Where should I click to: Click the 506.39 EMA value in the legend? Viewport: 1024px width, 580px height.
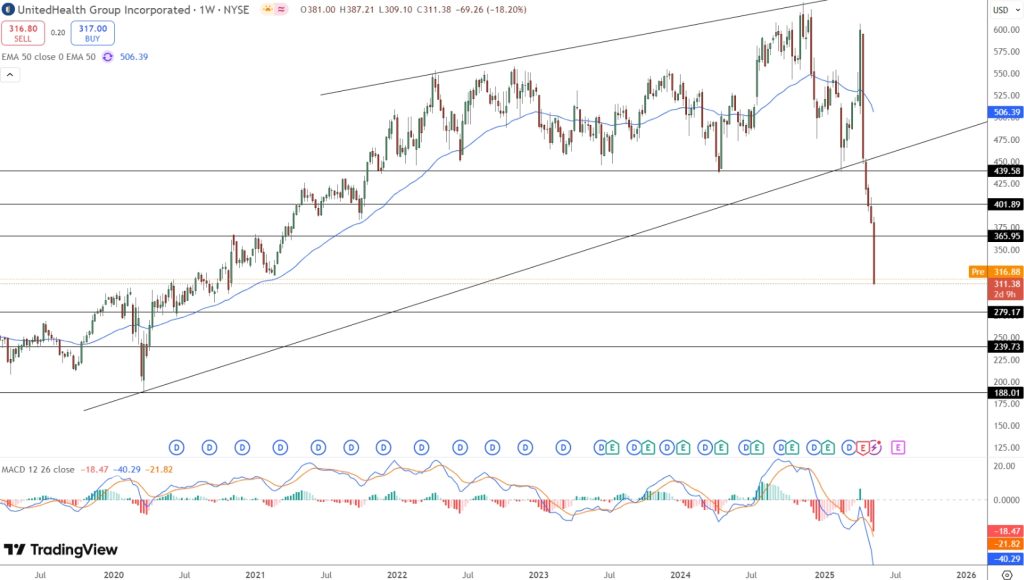134,57
